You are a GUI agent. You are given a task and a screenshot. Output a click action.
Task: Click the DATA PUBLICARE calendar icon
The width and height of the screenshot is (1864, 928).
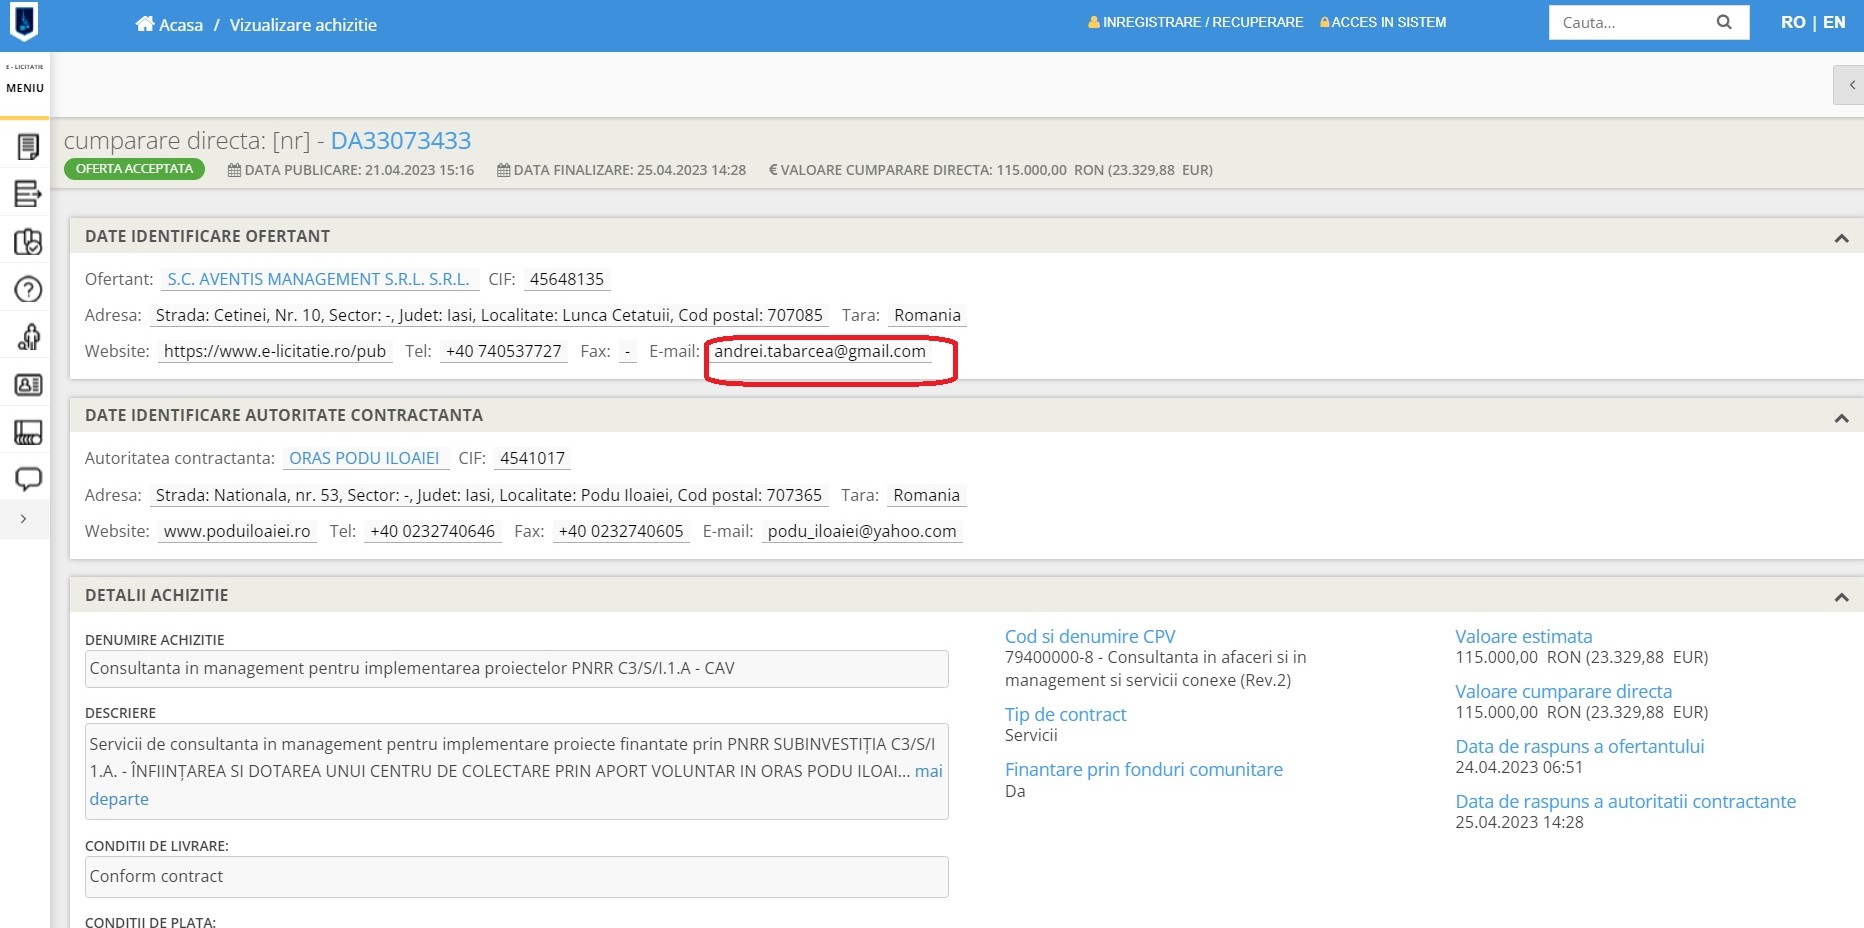[234, 170]
